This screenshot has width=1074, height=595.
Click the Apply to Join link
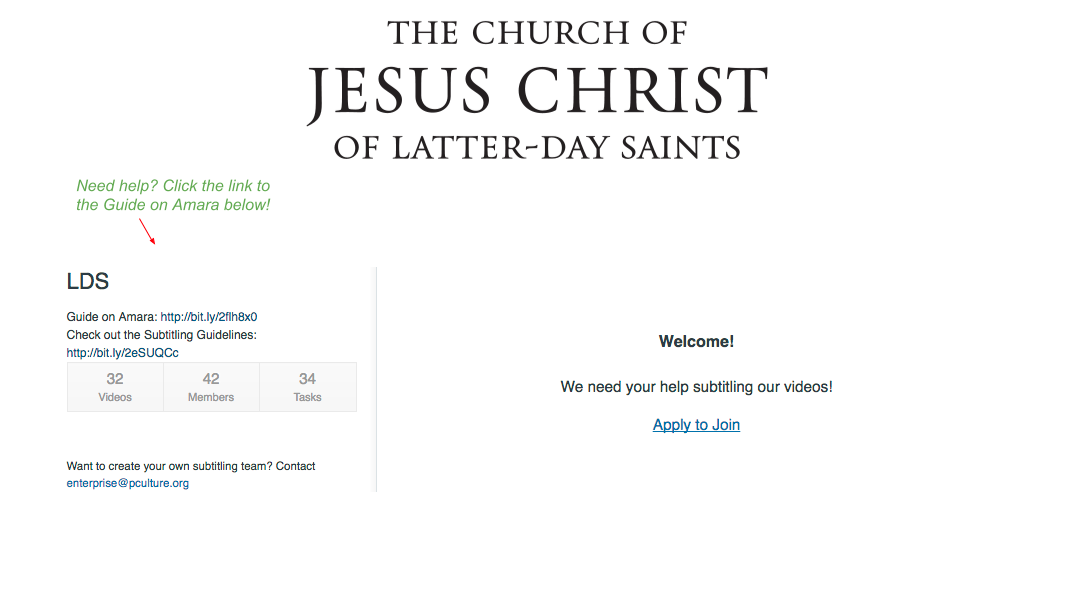pos(696,425)
